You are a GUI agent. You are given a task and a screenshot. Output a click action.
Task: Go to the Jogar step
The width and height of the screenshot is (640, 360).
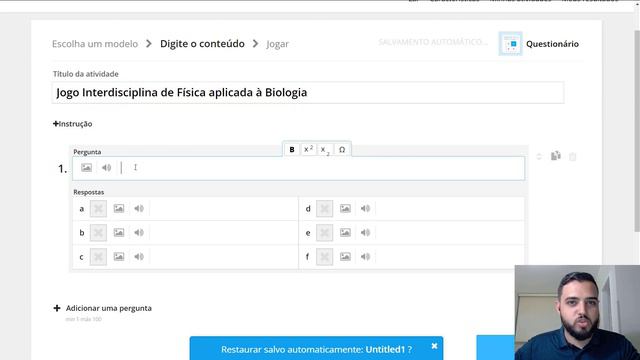[278, 44]
